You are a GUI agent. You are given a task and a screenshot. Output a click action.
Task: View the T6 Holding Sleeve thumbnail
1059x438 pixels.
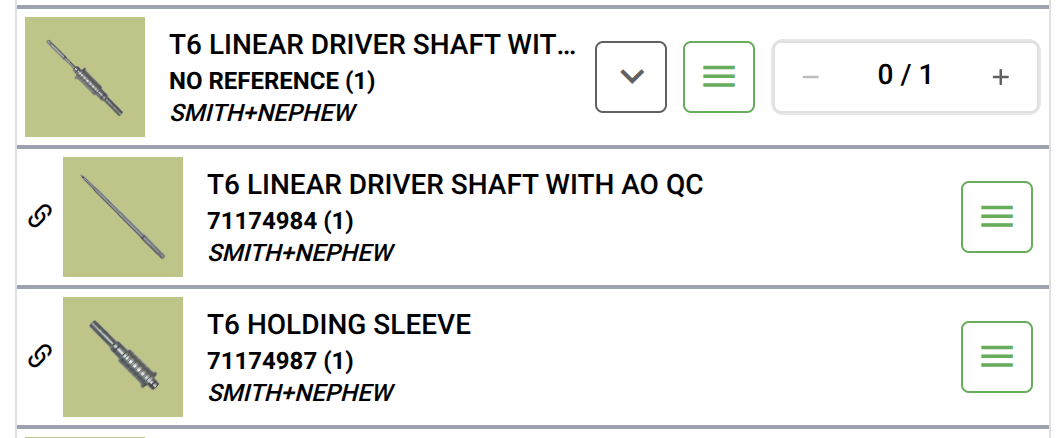pyautogui.click(x=123, y=357)
